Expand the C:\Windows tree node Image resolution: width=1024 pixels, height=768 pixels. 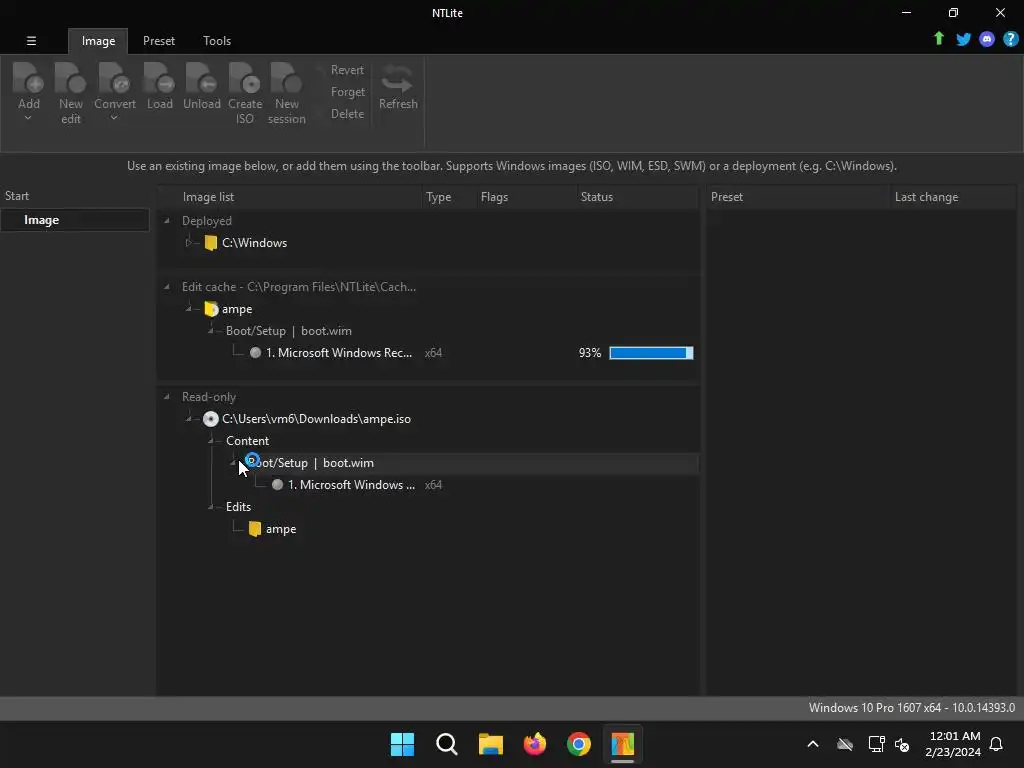pyautogui.click(x=189, y=243)
